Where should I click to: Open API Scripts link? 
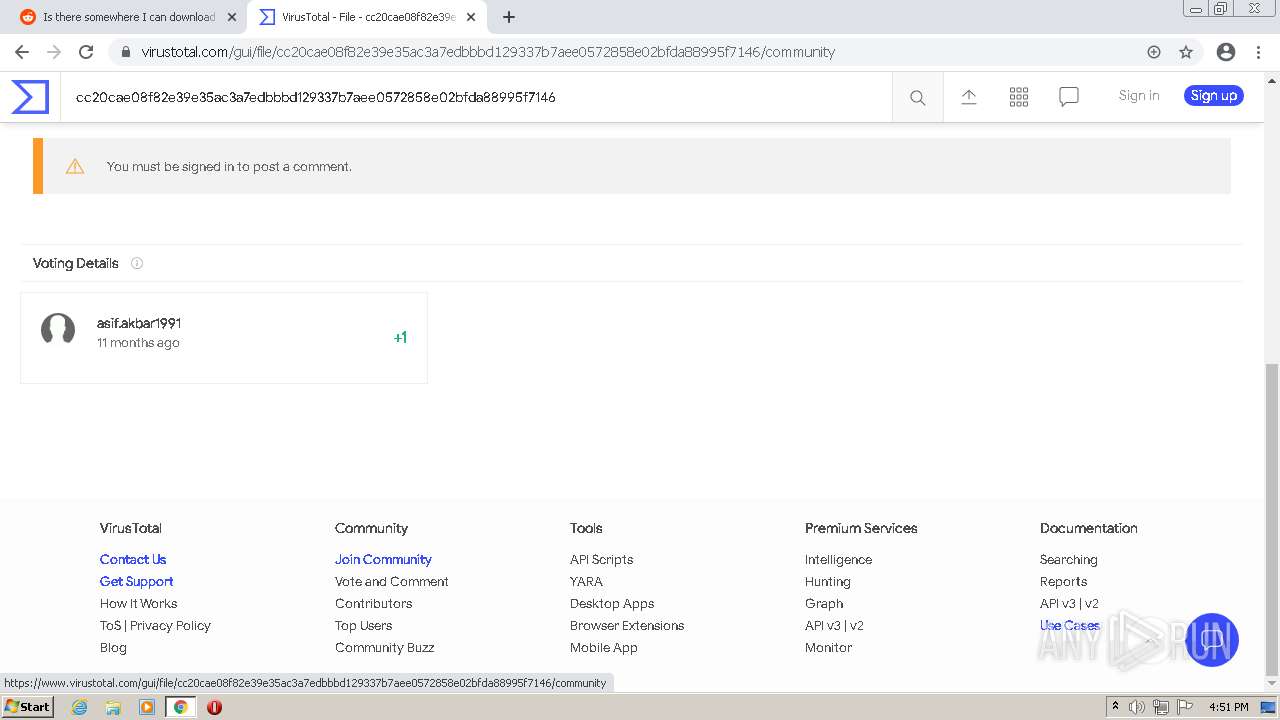(601, 559)
